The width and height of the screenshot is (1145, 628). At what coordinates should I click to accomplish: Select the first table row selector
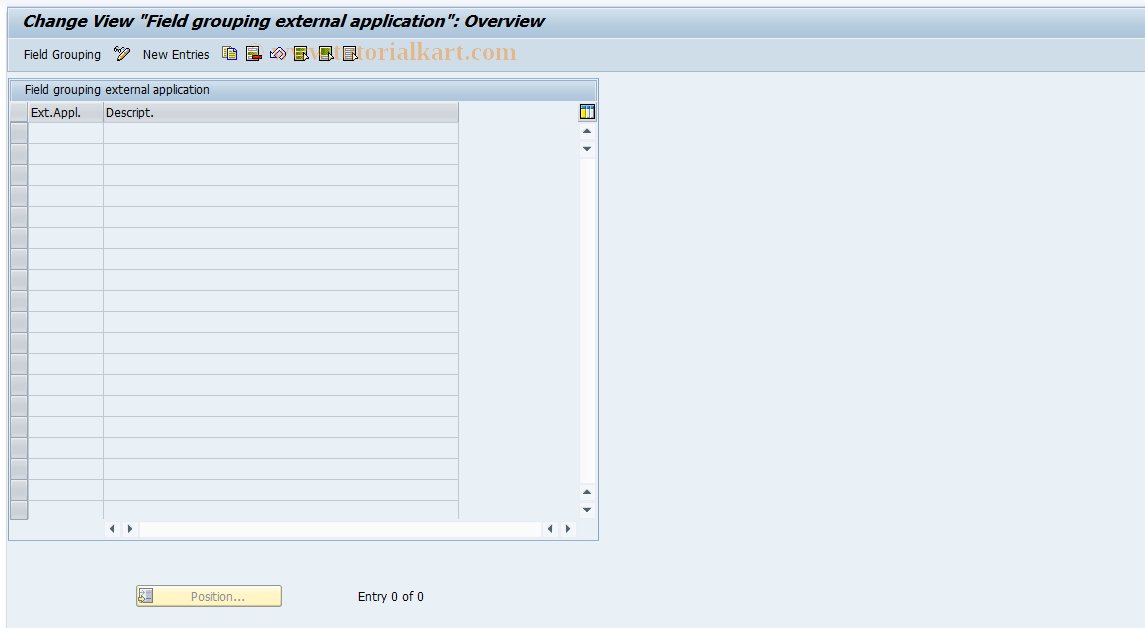click(x=19, y=133)
